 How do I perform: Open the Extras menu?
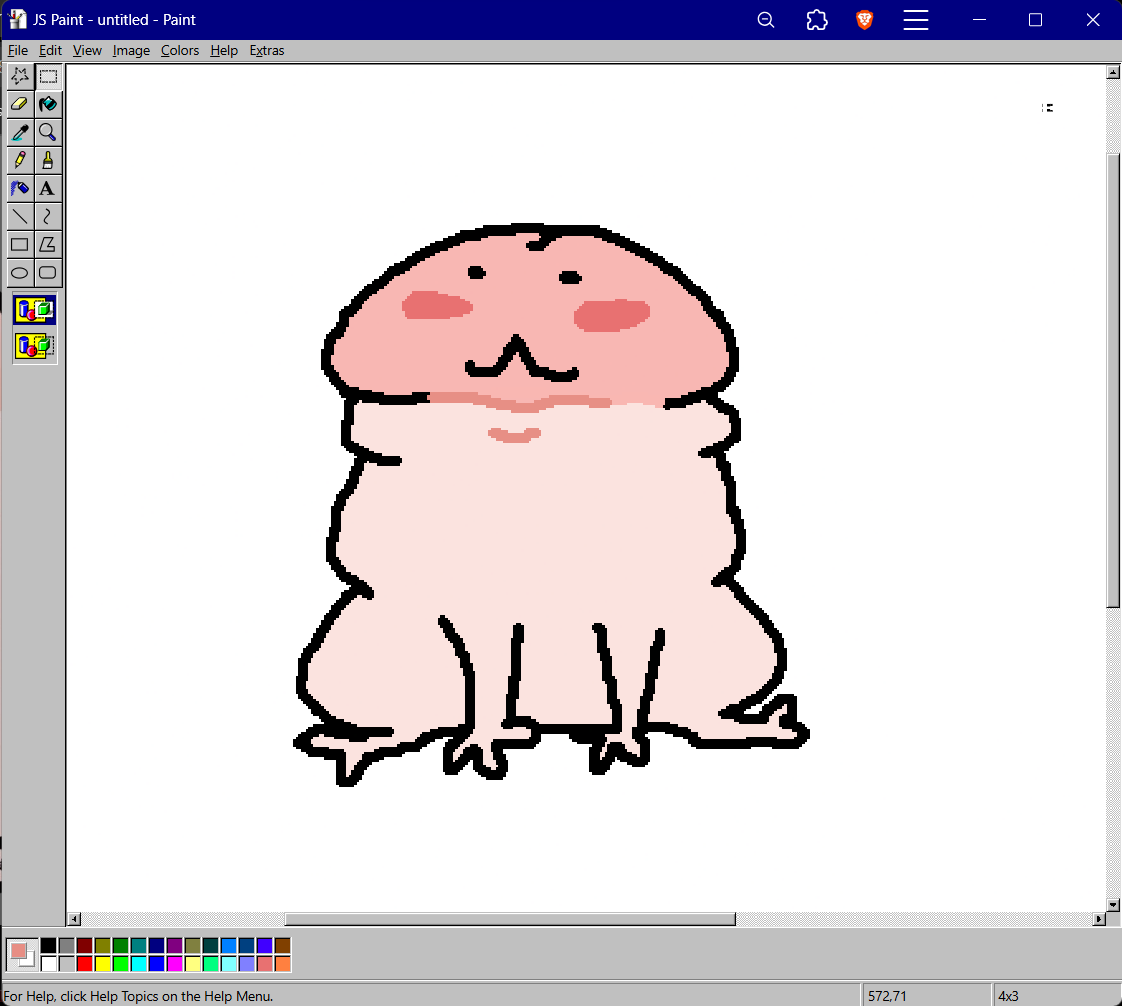(x=267, y=51)
